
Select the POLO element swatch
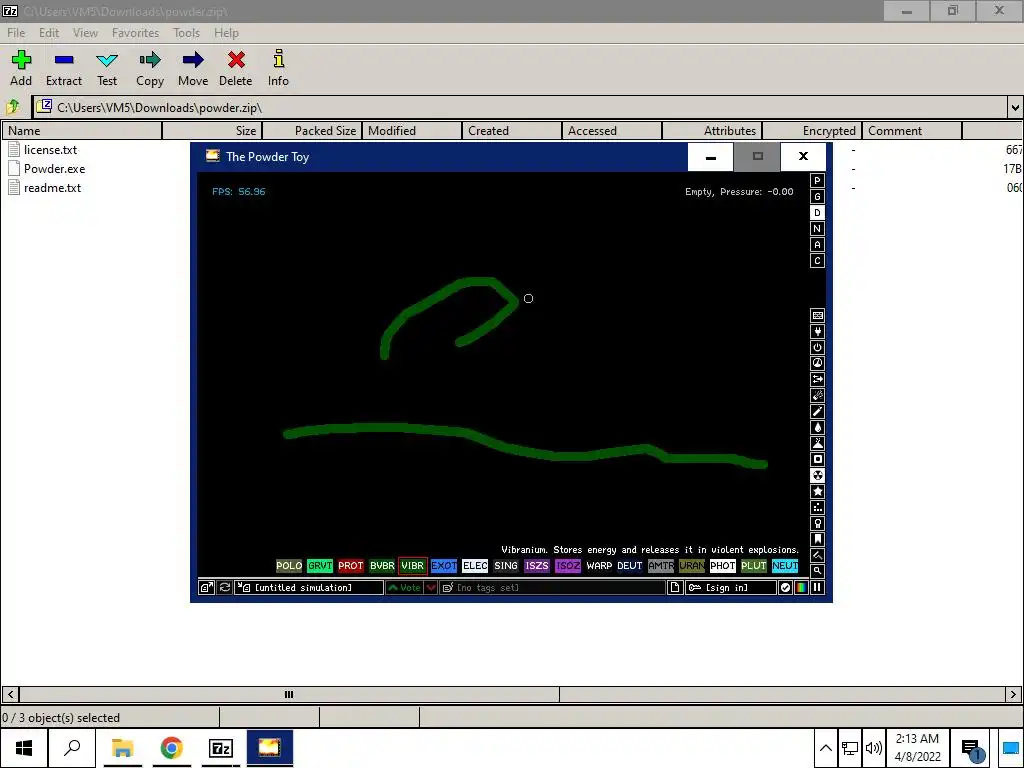point(289,566)
